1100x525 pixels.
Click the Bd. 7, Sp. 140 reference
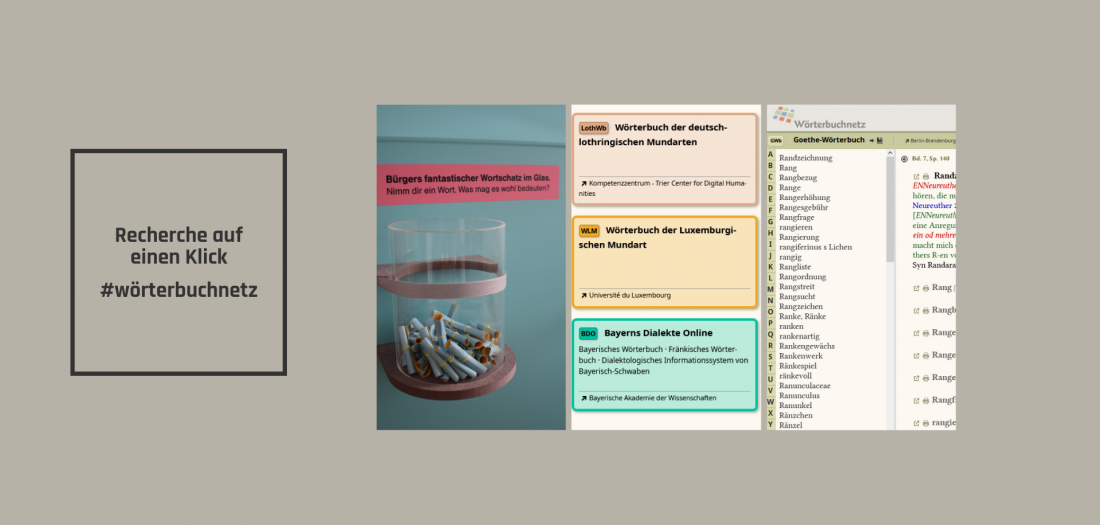click(x=932, y=159)
